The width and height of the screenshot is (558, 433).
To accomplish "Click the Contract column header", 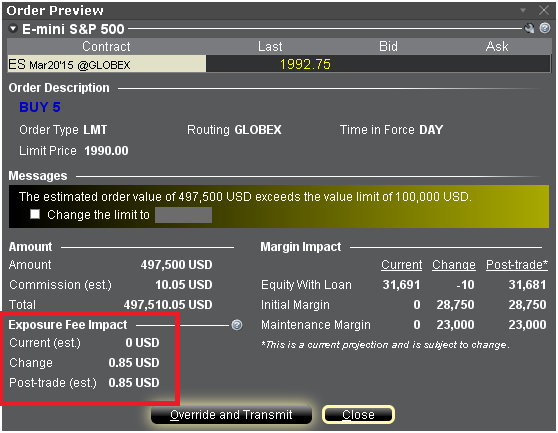I will tap(106, 47).
